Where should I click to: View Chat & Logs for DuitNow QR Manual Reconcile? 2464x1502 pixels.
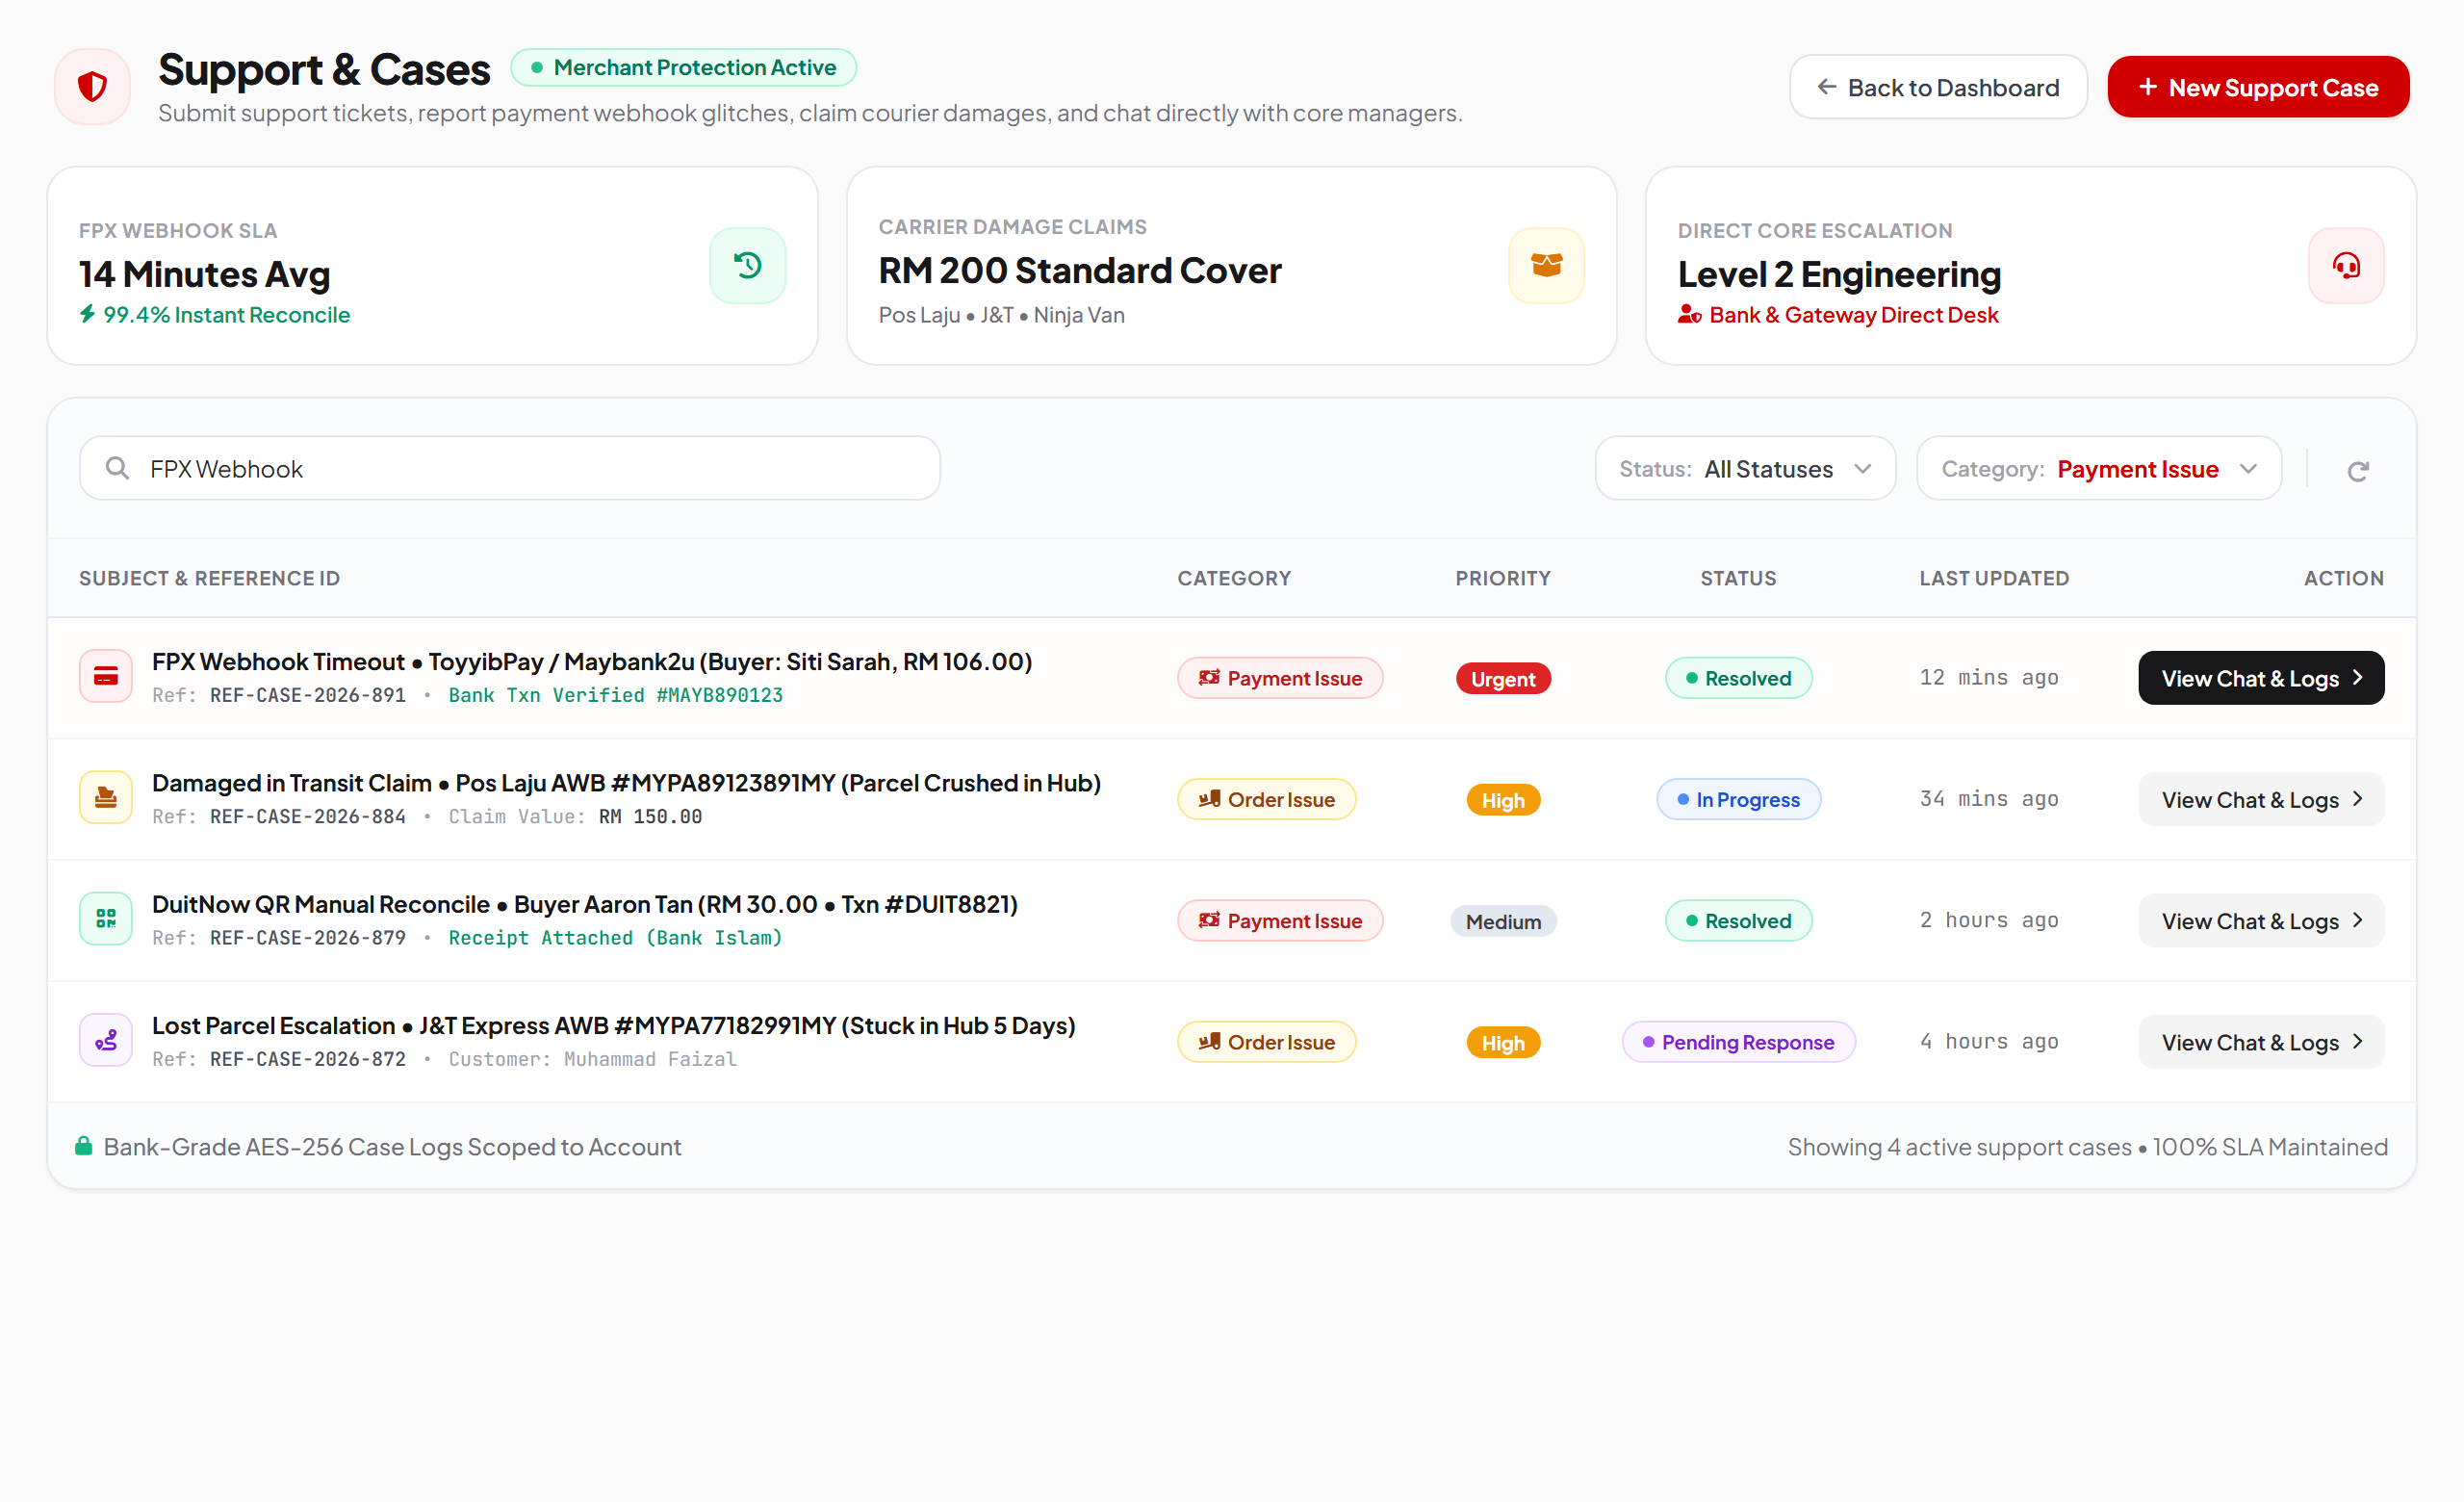(2261, 920)
